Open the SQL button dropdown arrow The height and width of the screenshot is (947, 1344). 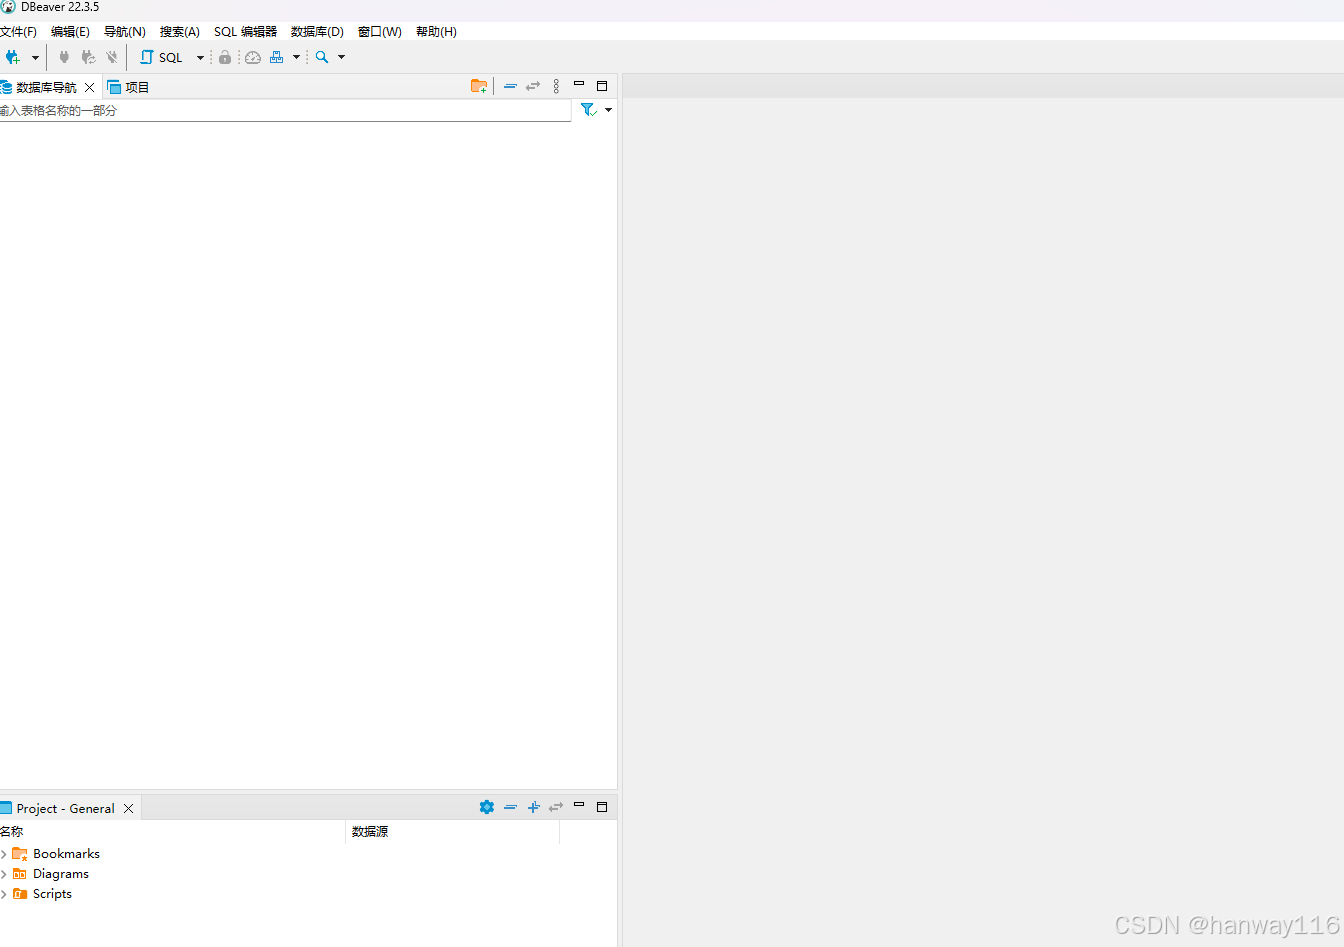coord(200,58)
